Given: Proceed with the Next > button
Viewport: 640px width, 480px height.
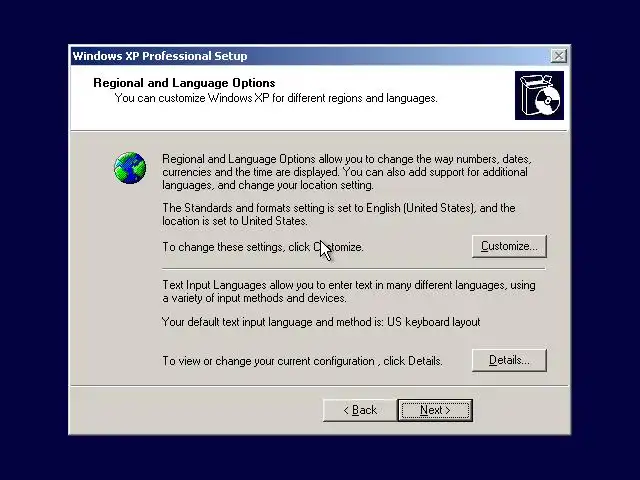Looking at the screenshot, I should 435,410.
